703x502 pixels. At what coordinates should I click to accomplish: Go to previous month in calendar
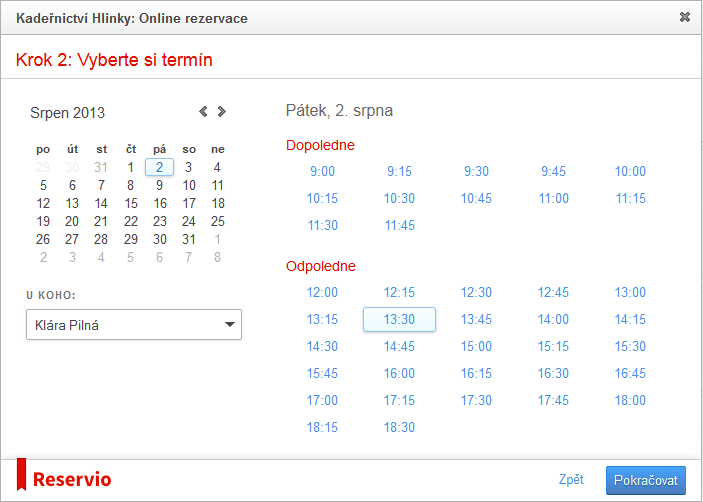click(x=203, y=112)
